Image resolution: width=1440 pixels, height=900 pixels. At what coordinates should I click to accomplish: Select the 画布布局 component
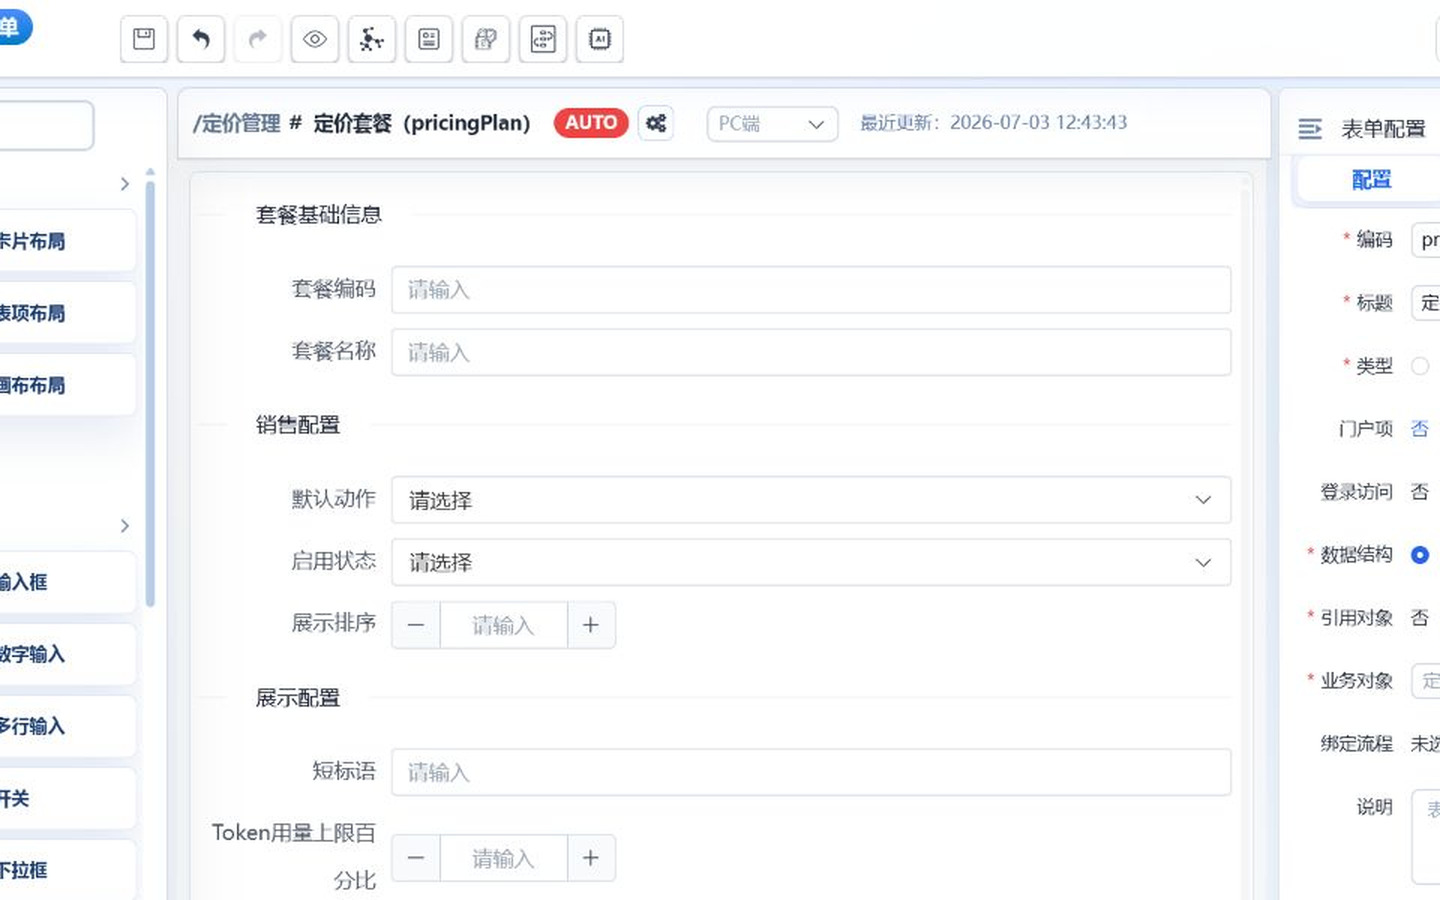(x=66, y=385)
